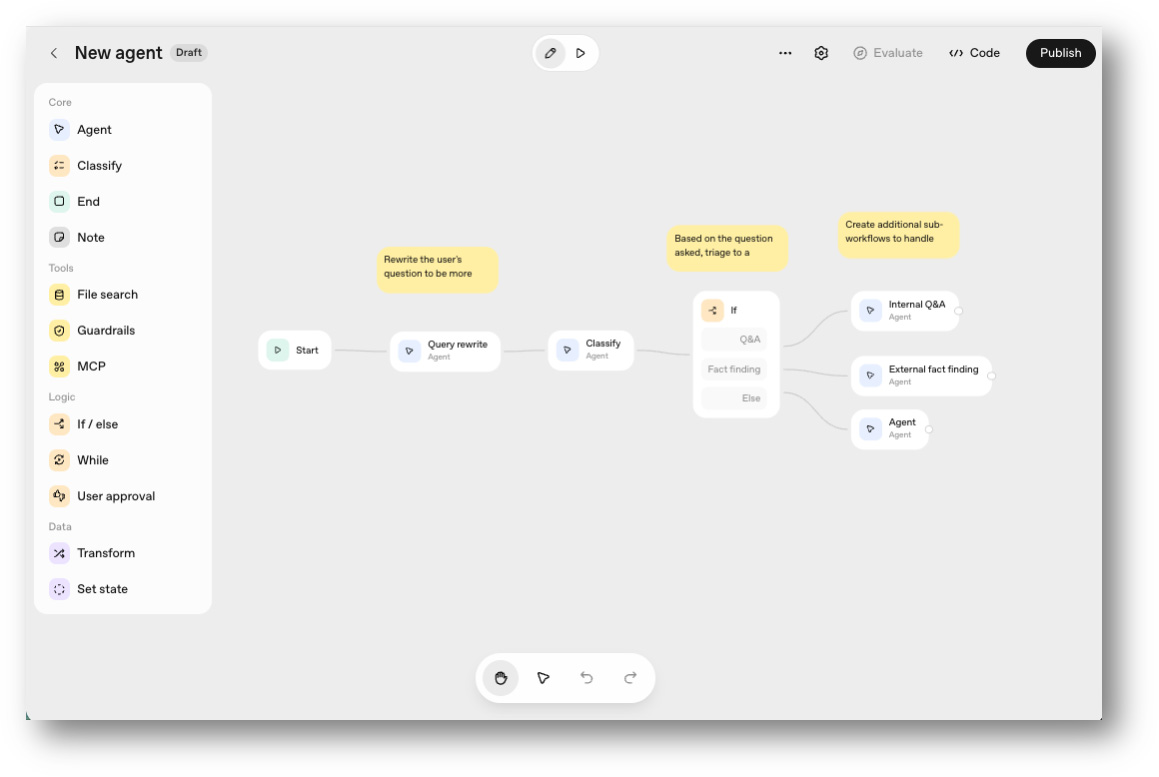Select the Classify node in sidebar
This screenshot has height=777, width=1159.
[x=99, y=166]
